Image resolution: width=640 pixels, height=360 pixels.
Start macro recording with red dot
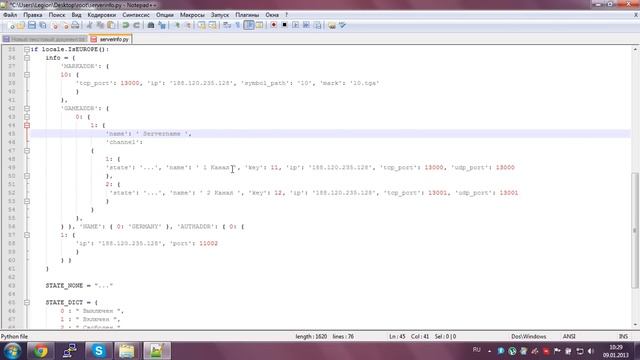(x=273, y=25)
